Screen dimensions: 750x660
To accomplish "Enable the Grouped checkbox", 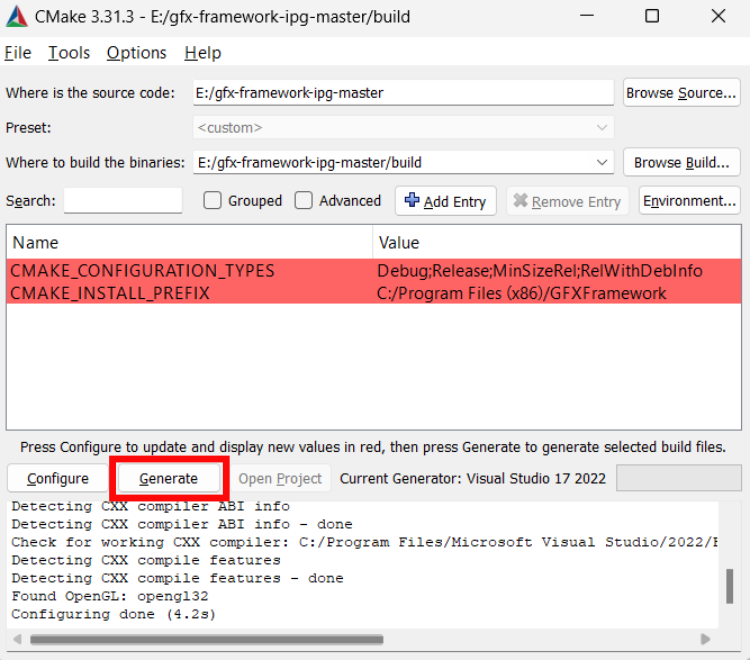I will (212, 201).
